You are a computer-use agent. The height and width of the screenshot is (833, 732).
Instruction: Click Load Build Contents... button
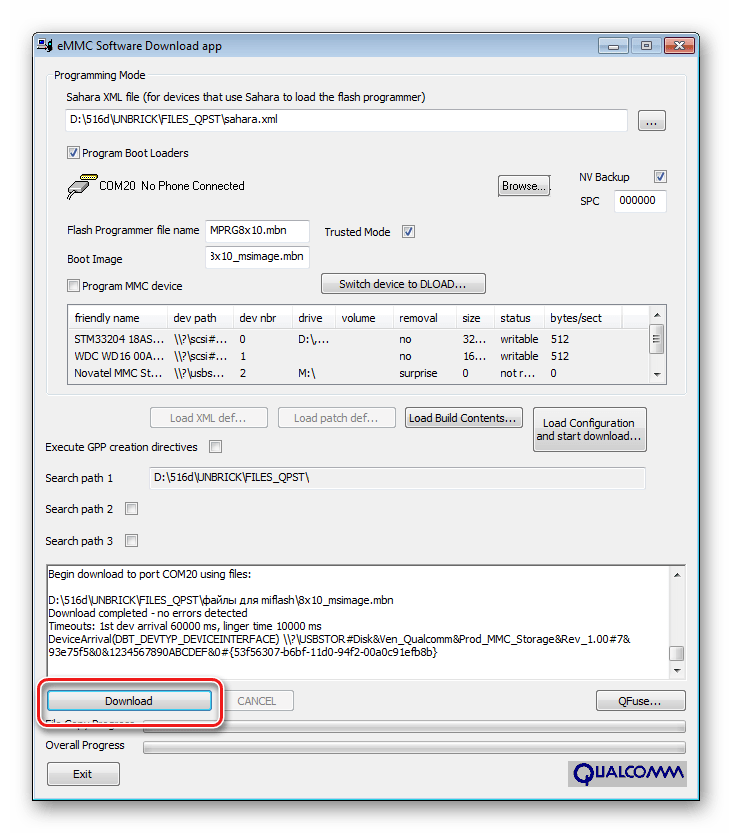coord(463,418)
